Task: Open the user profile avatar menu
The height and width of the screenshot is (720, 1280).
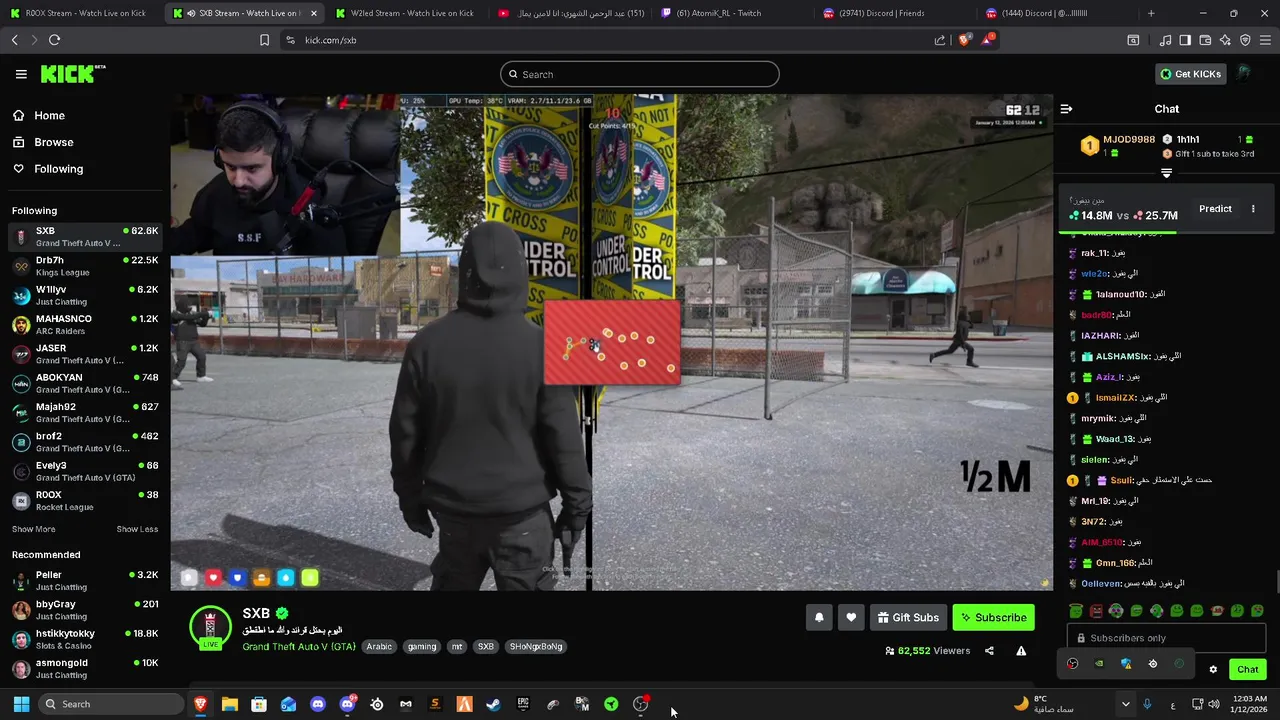Action: click(x=1244, y=74)
